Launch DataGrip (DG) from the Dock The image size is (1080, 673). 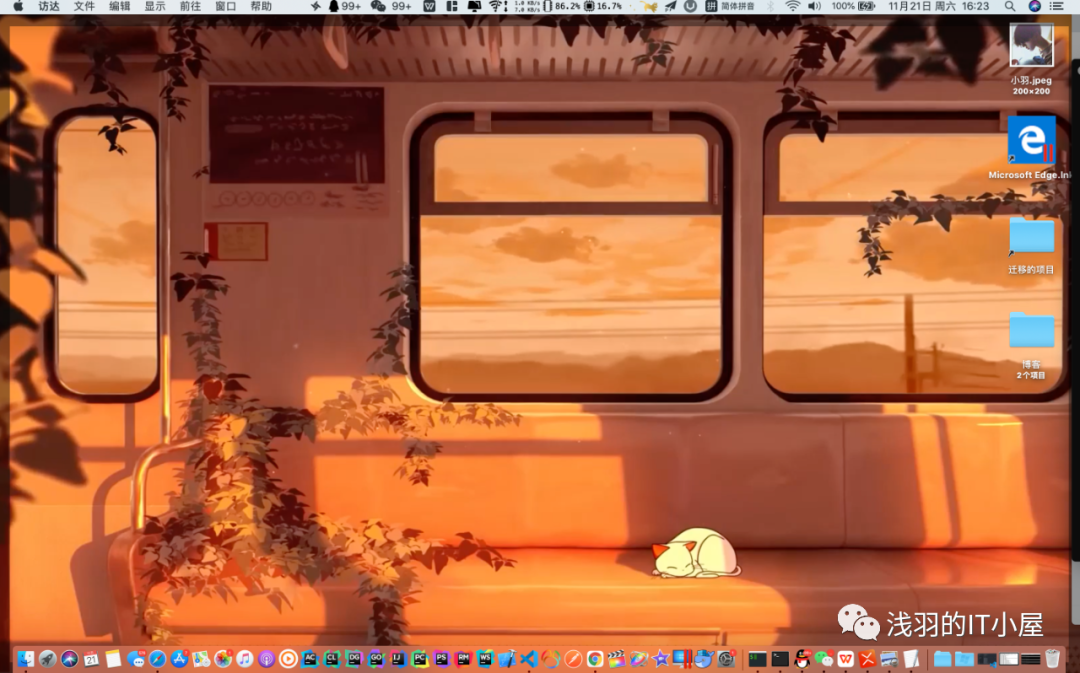pyautogui.click(x=354, y=658)
